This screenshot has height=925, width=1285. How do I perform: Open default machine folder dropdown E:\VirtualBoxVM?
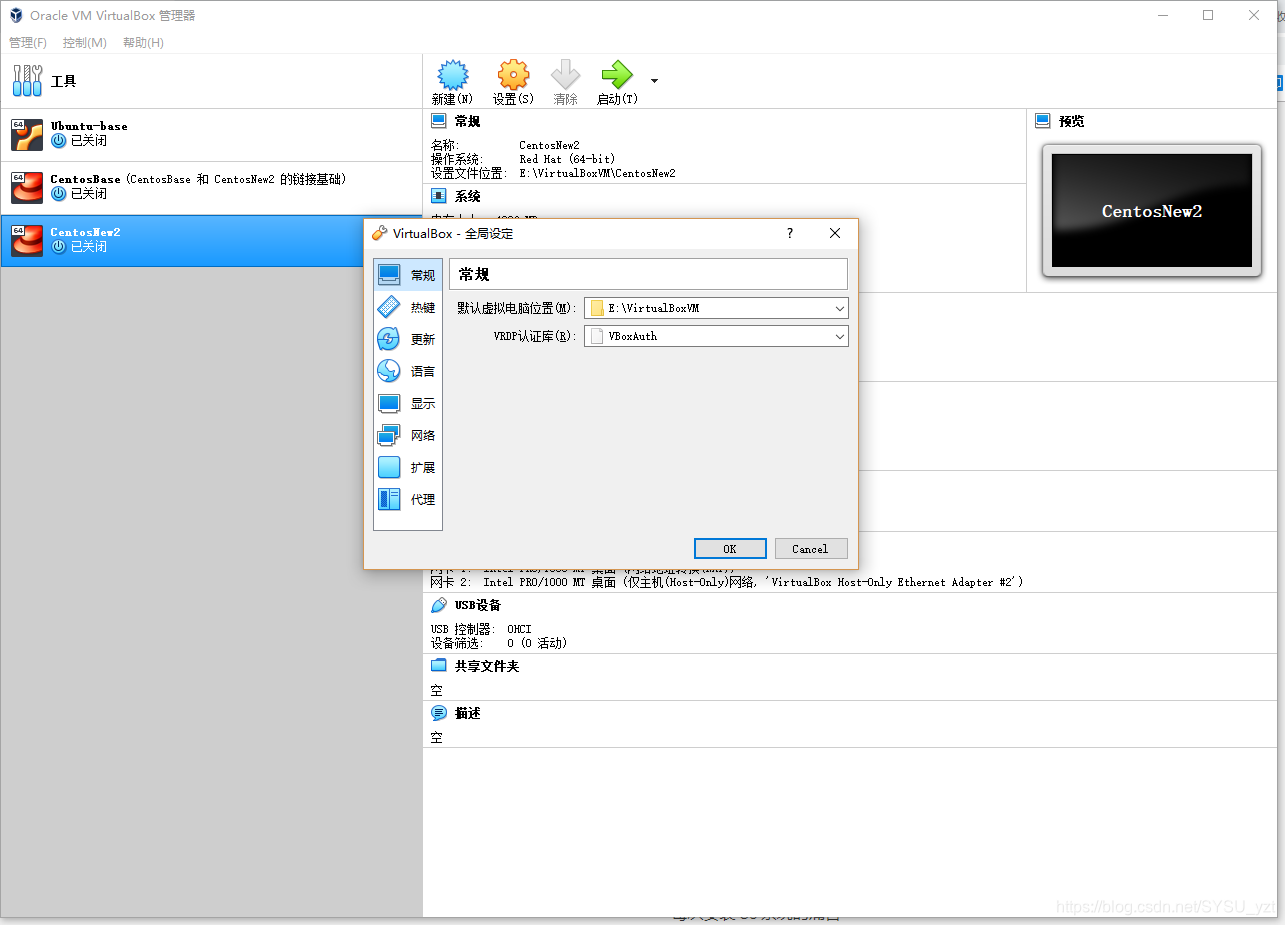click(x=716, y=308)
